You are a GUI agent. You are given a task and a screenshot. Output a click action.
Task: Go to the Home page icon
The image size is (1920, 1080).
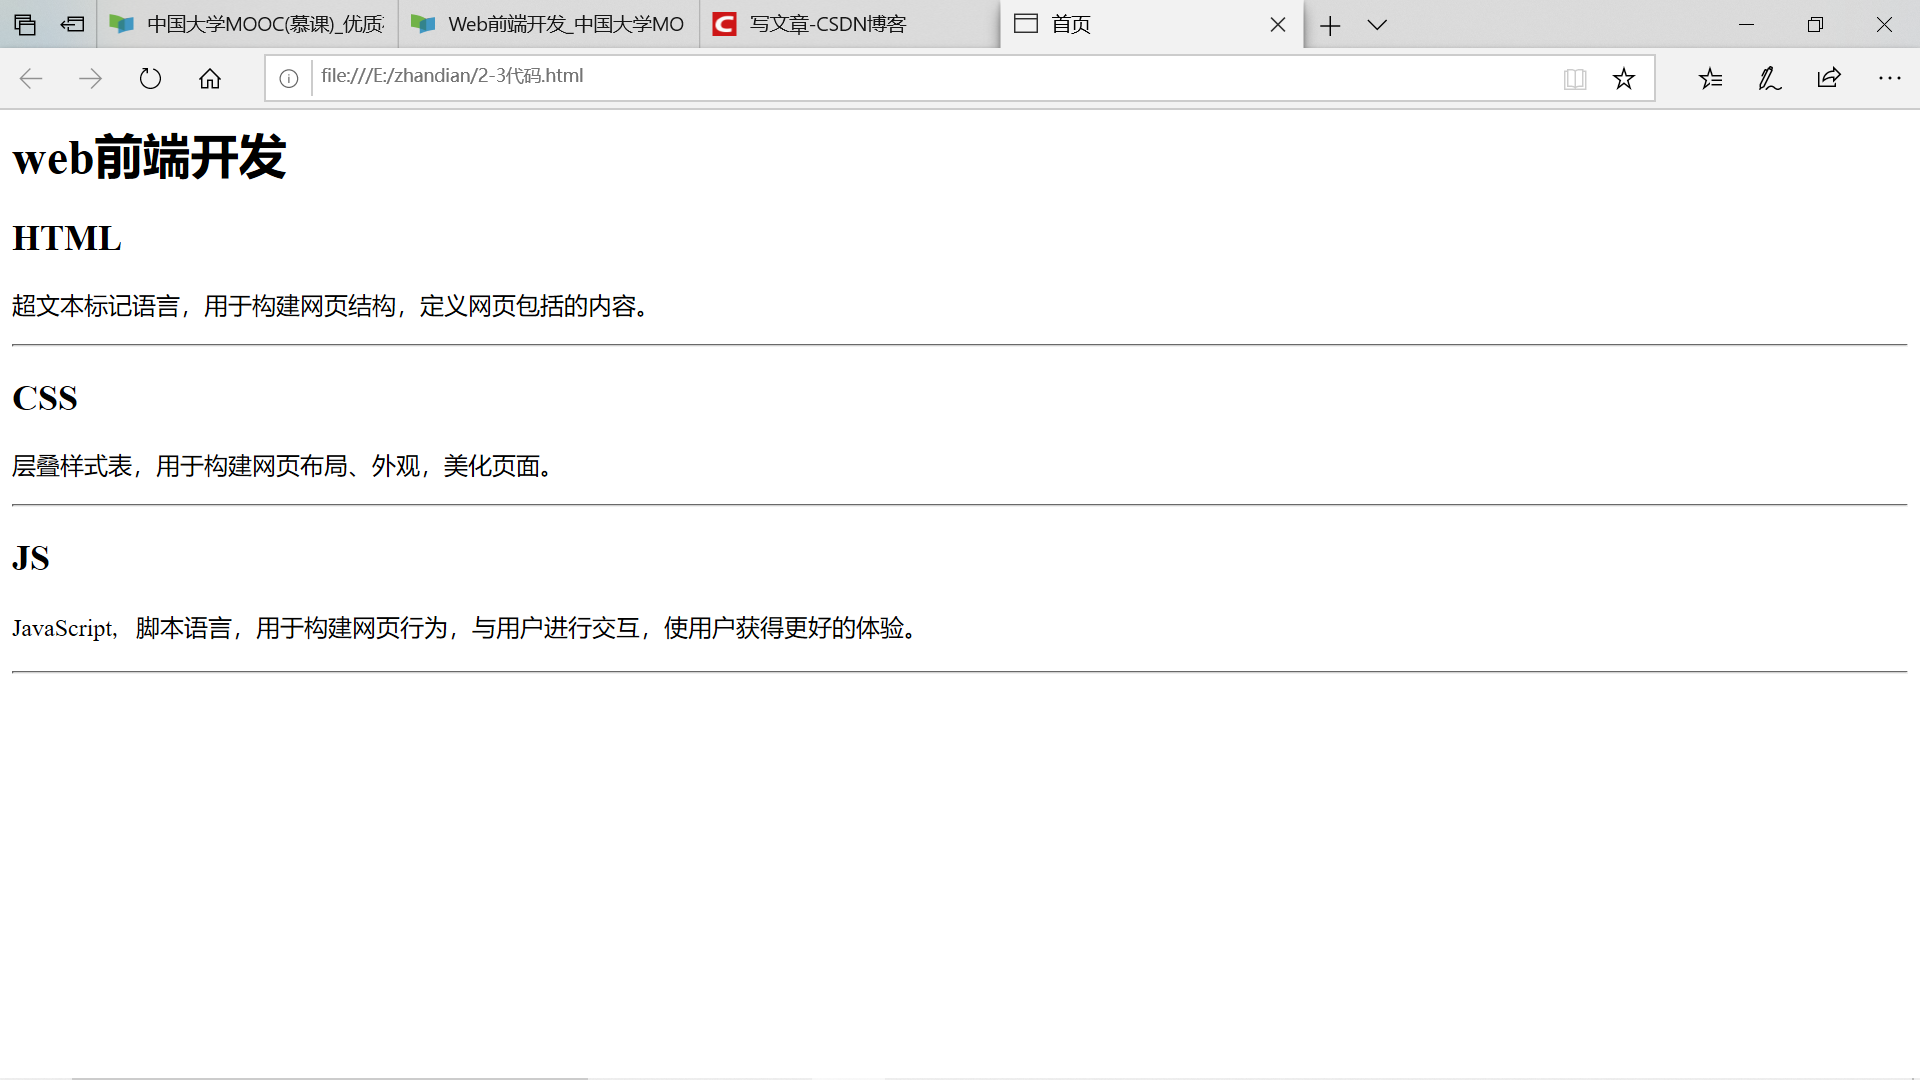[210, 79]
